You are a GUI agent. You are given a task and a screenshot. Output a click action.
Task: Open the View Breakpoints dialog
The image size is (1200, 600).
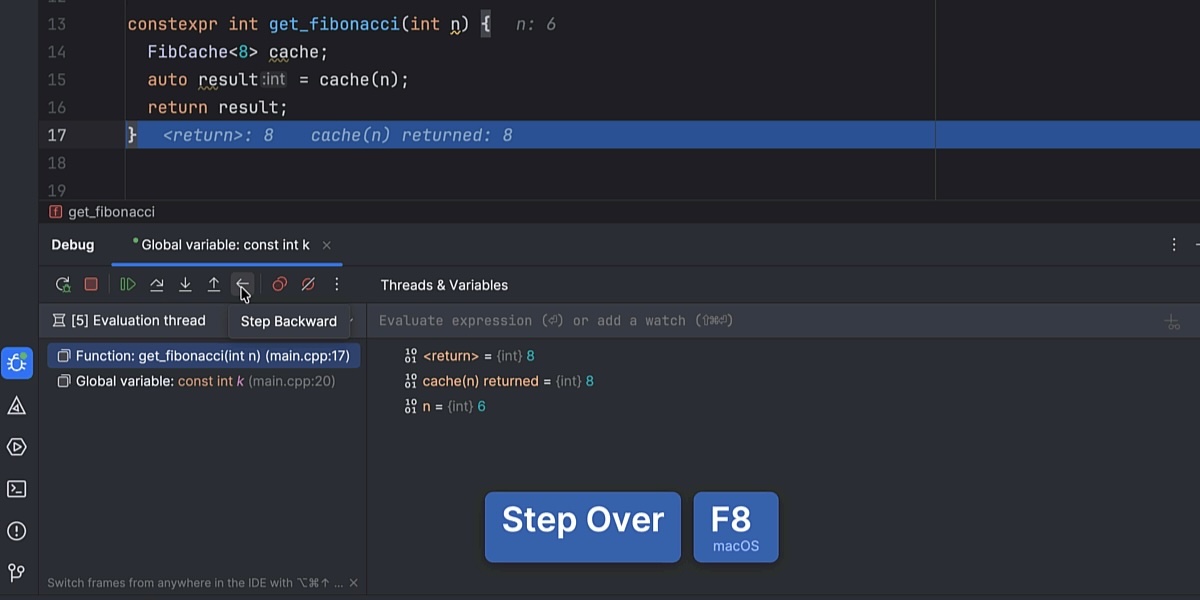280,285
